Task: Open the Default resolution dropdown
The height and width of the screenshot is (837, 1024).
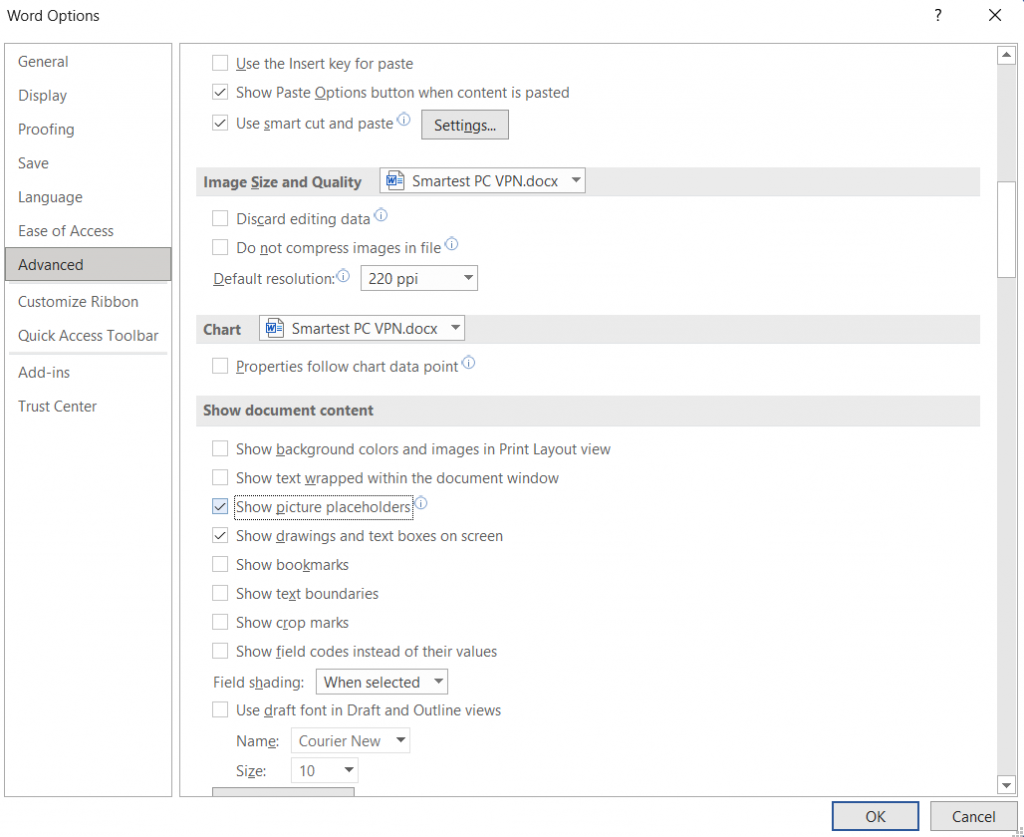Action: coord(465,278)
